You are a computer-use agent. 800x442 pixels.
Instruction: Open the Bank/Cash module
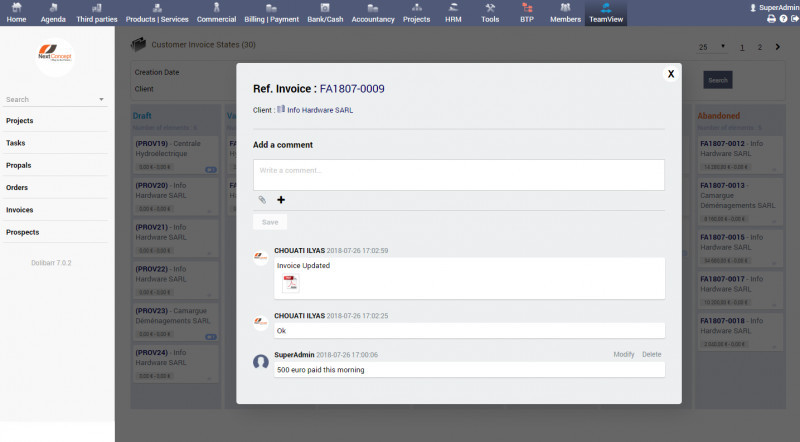click(x=325, y=13)
